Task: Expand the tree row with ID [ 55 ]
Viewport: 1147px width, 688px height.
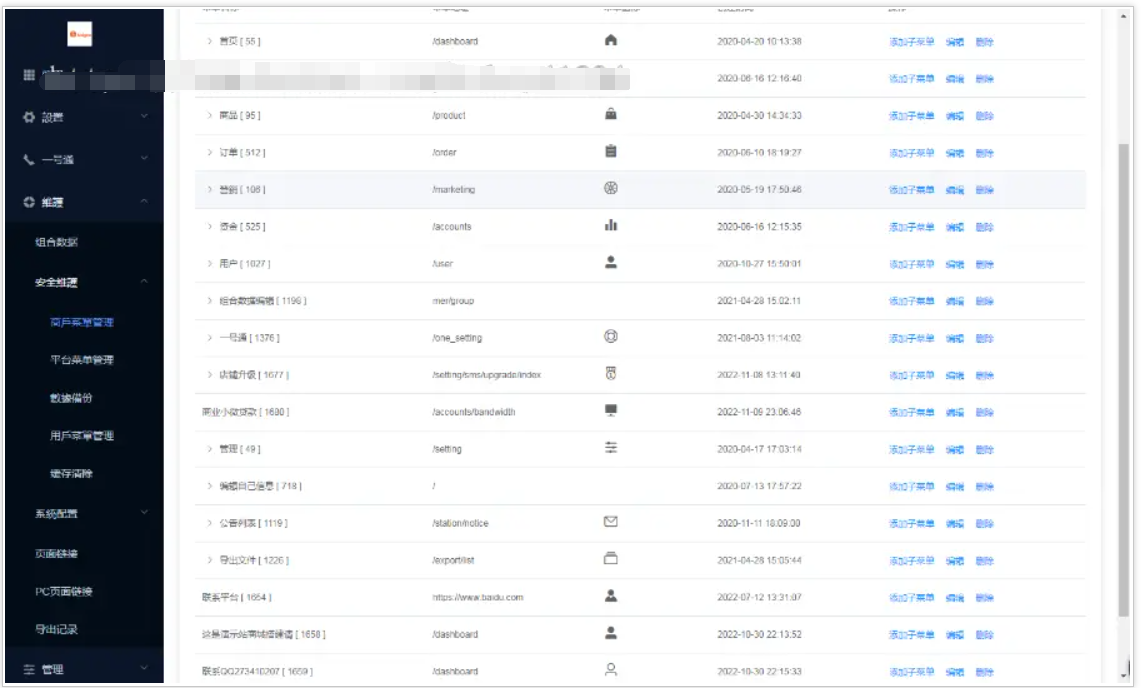Action: [209, 41]
